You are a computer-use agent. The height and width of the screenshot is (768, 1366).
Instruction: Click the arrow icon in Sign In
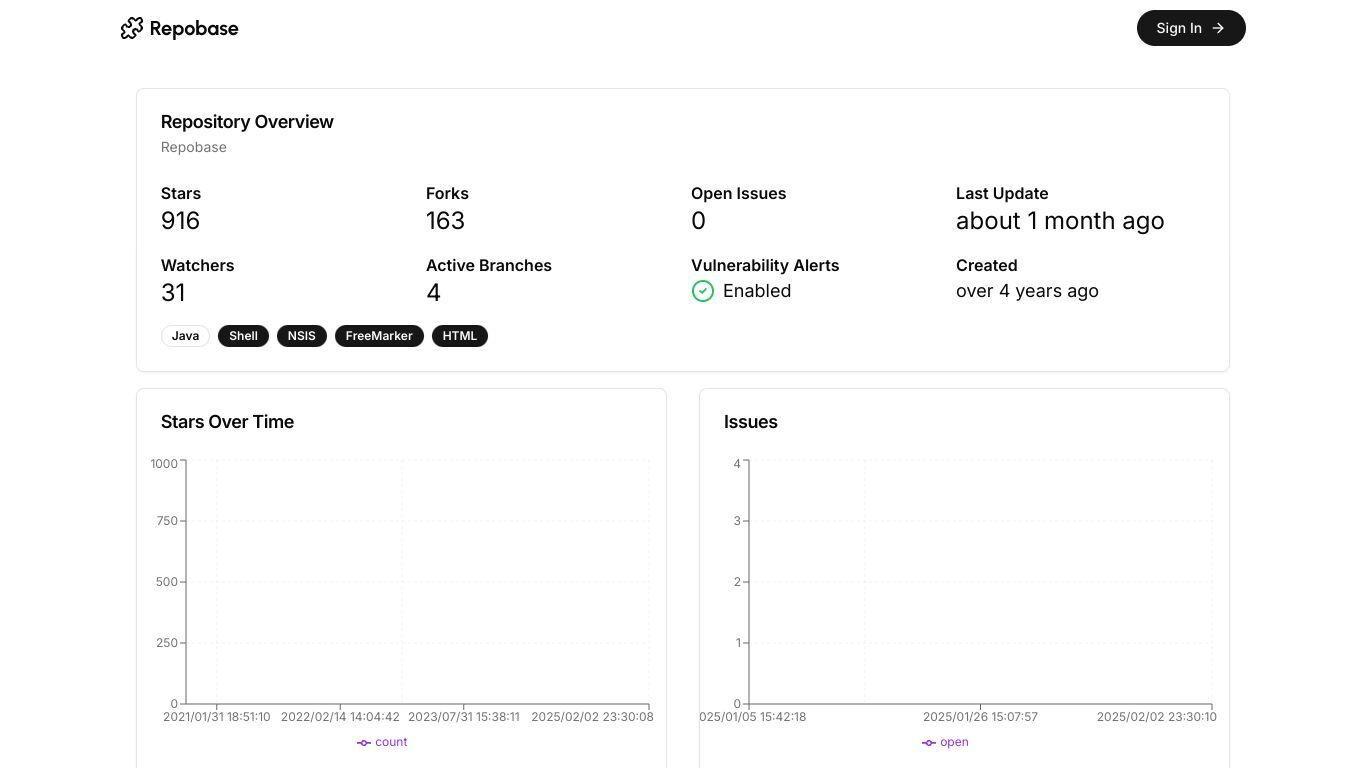click(x=1218, y=28)
